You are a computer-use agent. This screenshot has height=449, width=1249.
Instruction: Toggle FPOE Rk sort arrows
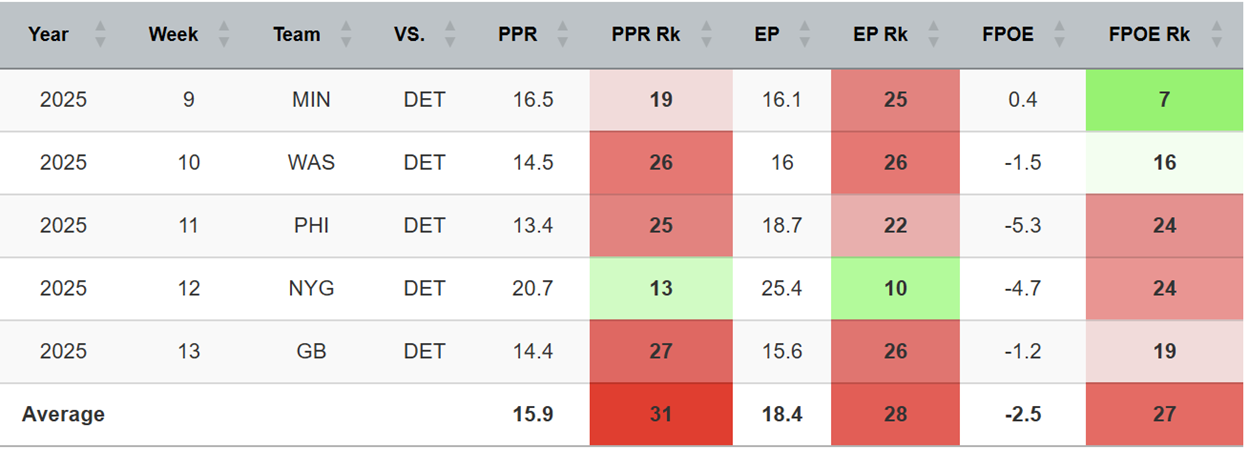point(1216,34)
